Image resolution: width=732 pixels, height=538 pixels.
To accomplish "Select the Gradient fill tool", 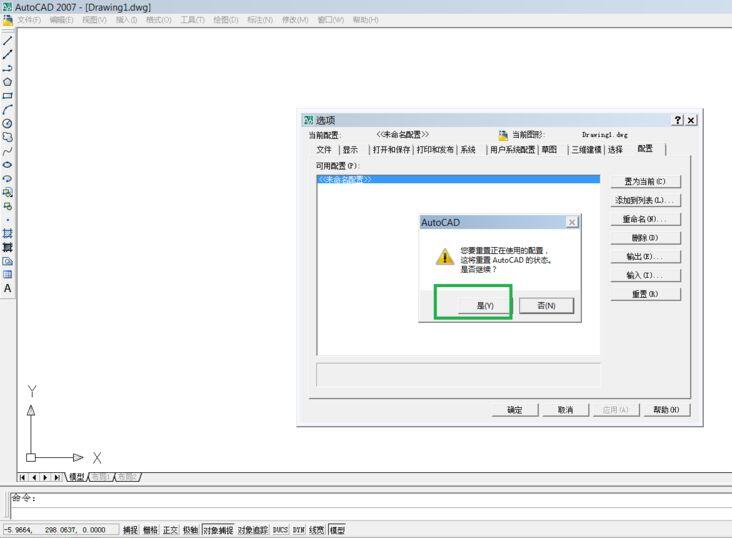I will 7,247.
